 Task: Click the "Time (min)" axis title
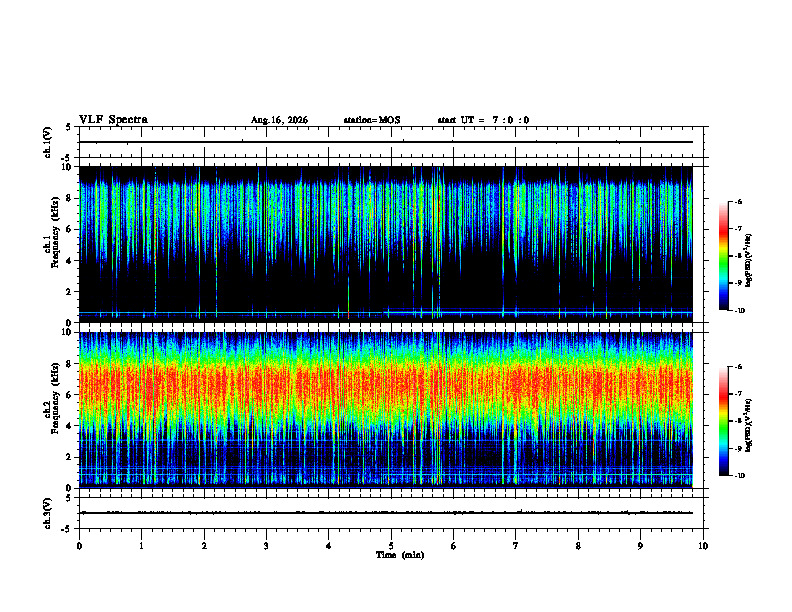point(400,555)
